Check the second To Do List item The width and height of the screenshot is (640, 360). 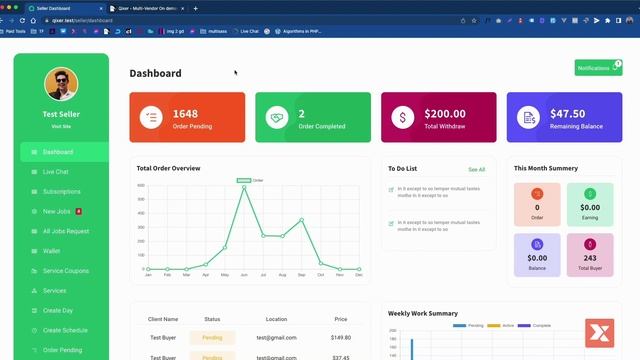391,224
